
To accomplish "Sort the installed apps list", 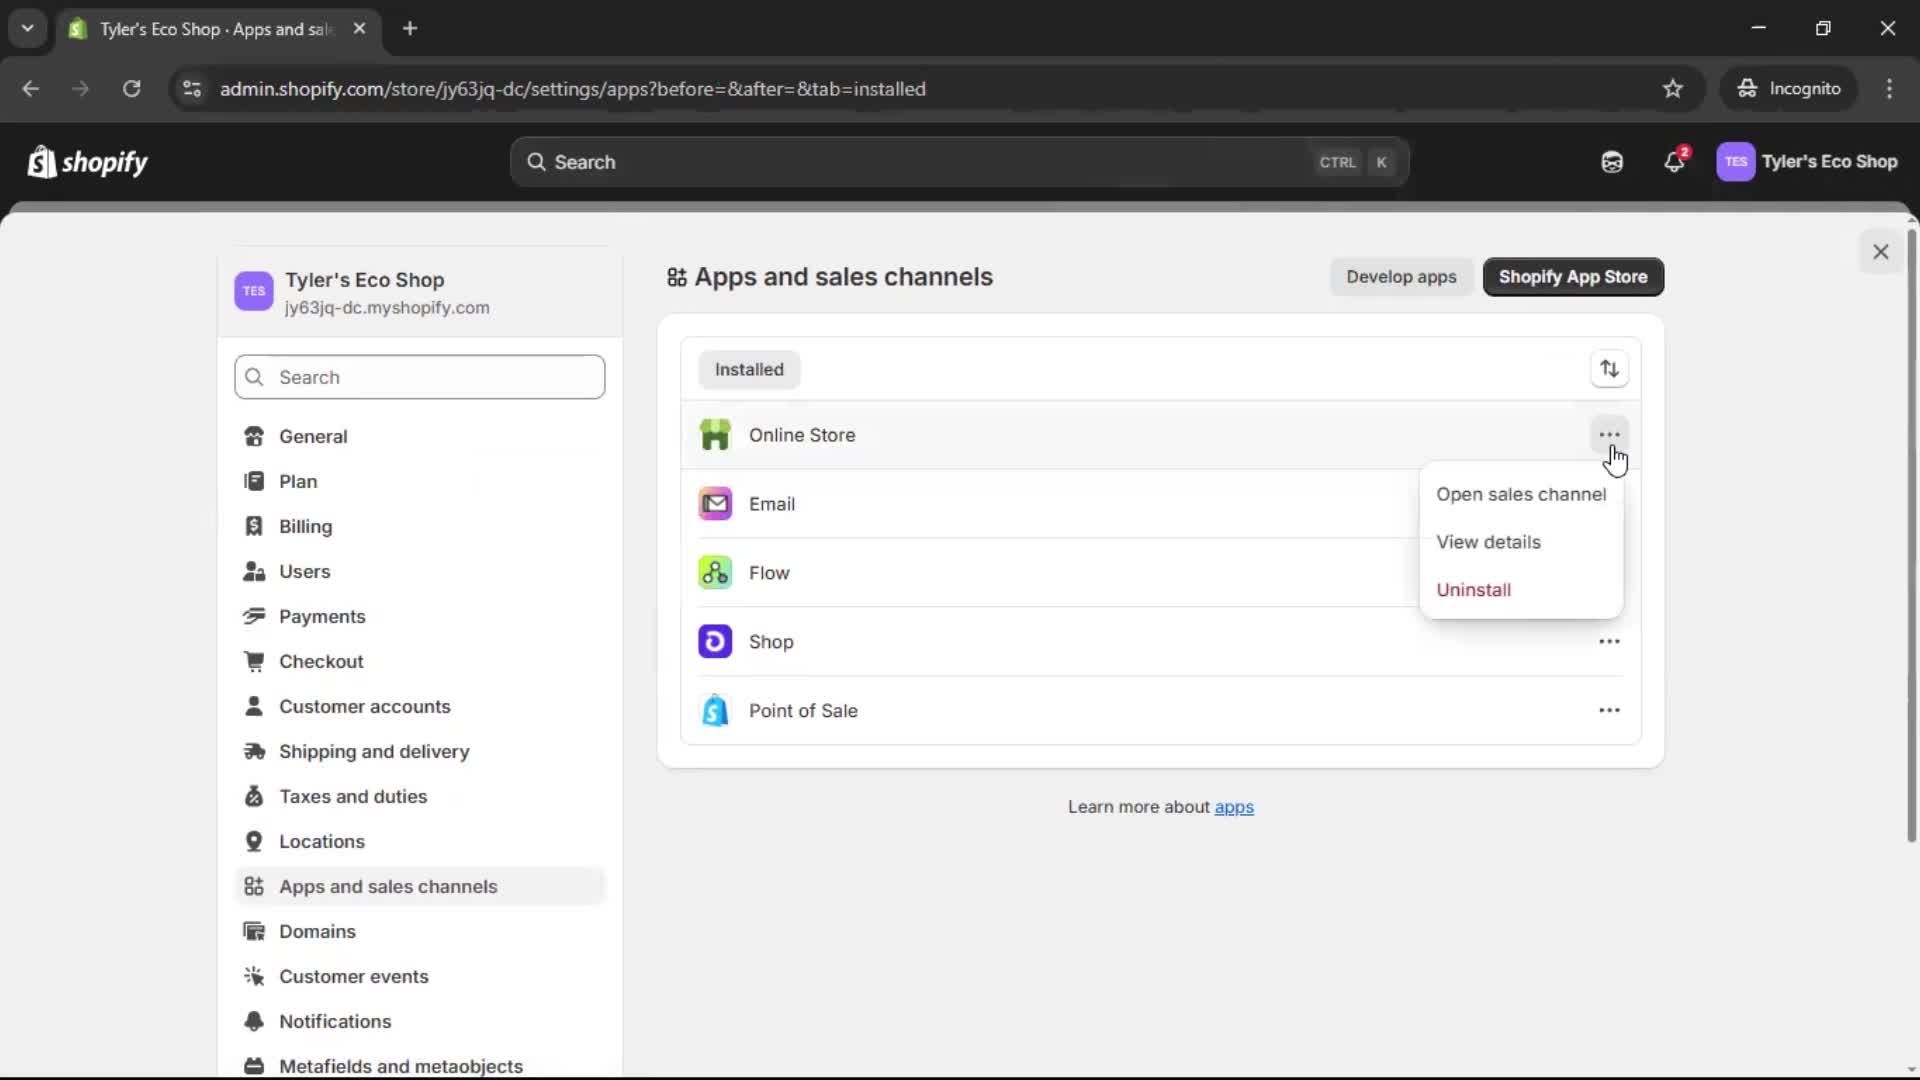I will 1609,369.
